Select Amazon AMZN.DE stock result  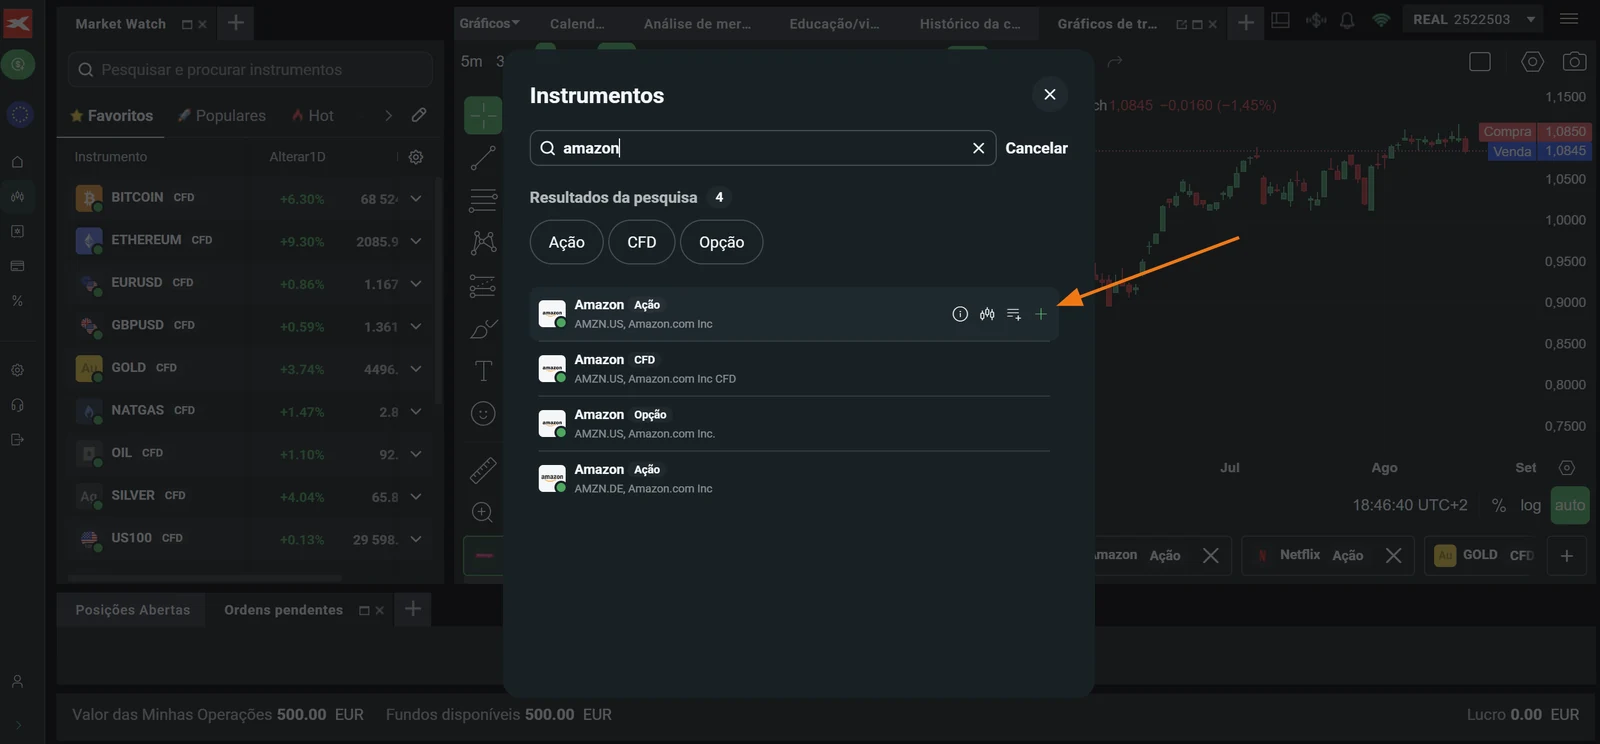click(794, 479)
